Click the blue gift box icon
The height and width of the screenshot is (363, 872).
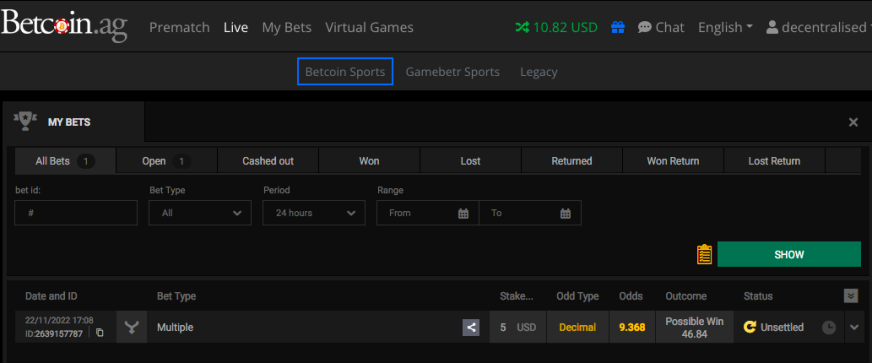click(618, 27)
